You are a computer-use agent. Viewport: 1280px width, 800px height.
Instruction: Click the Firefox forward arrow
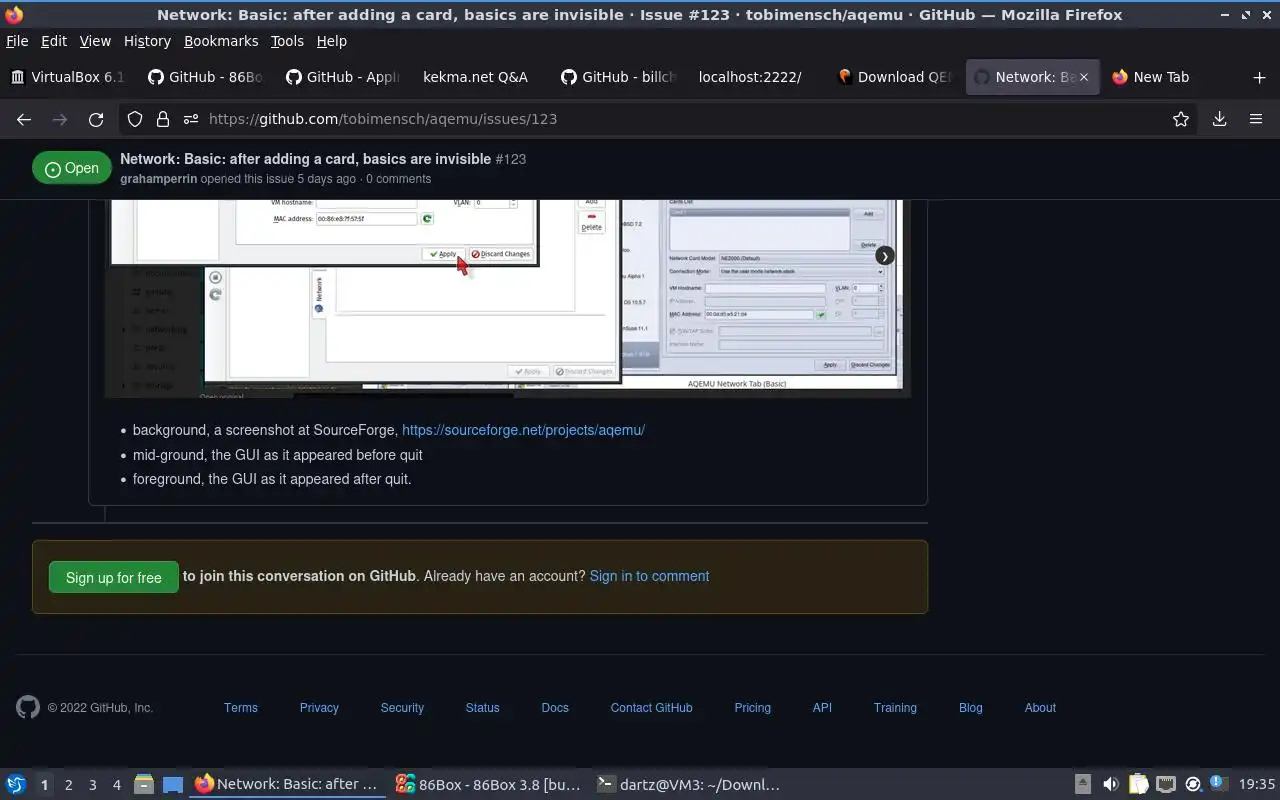pyautogui.click(x=60, y=119)
